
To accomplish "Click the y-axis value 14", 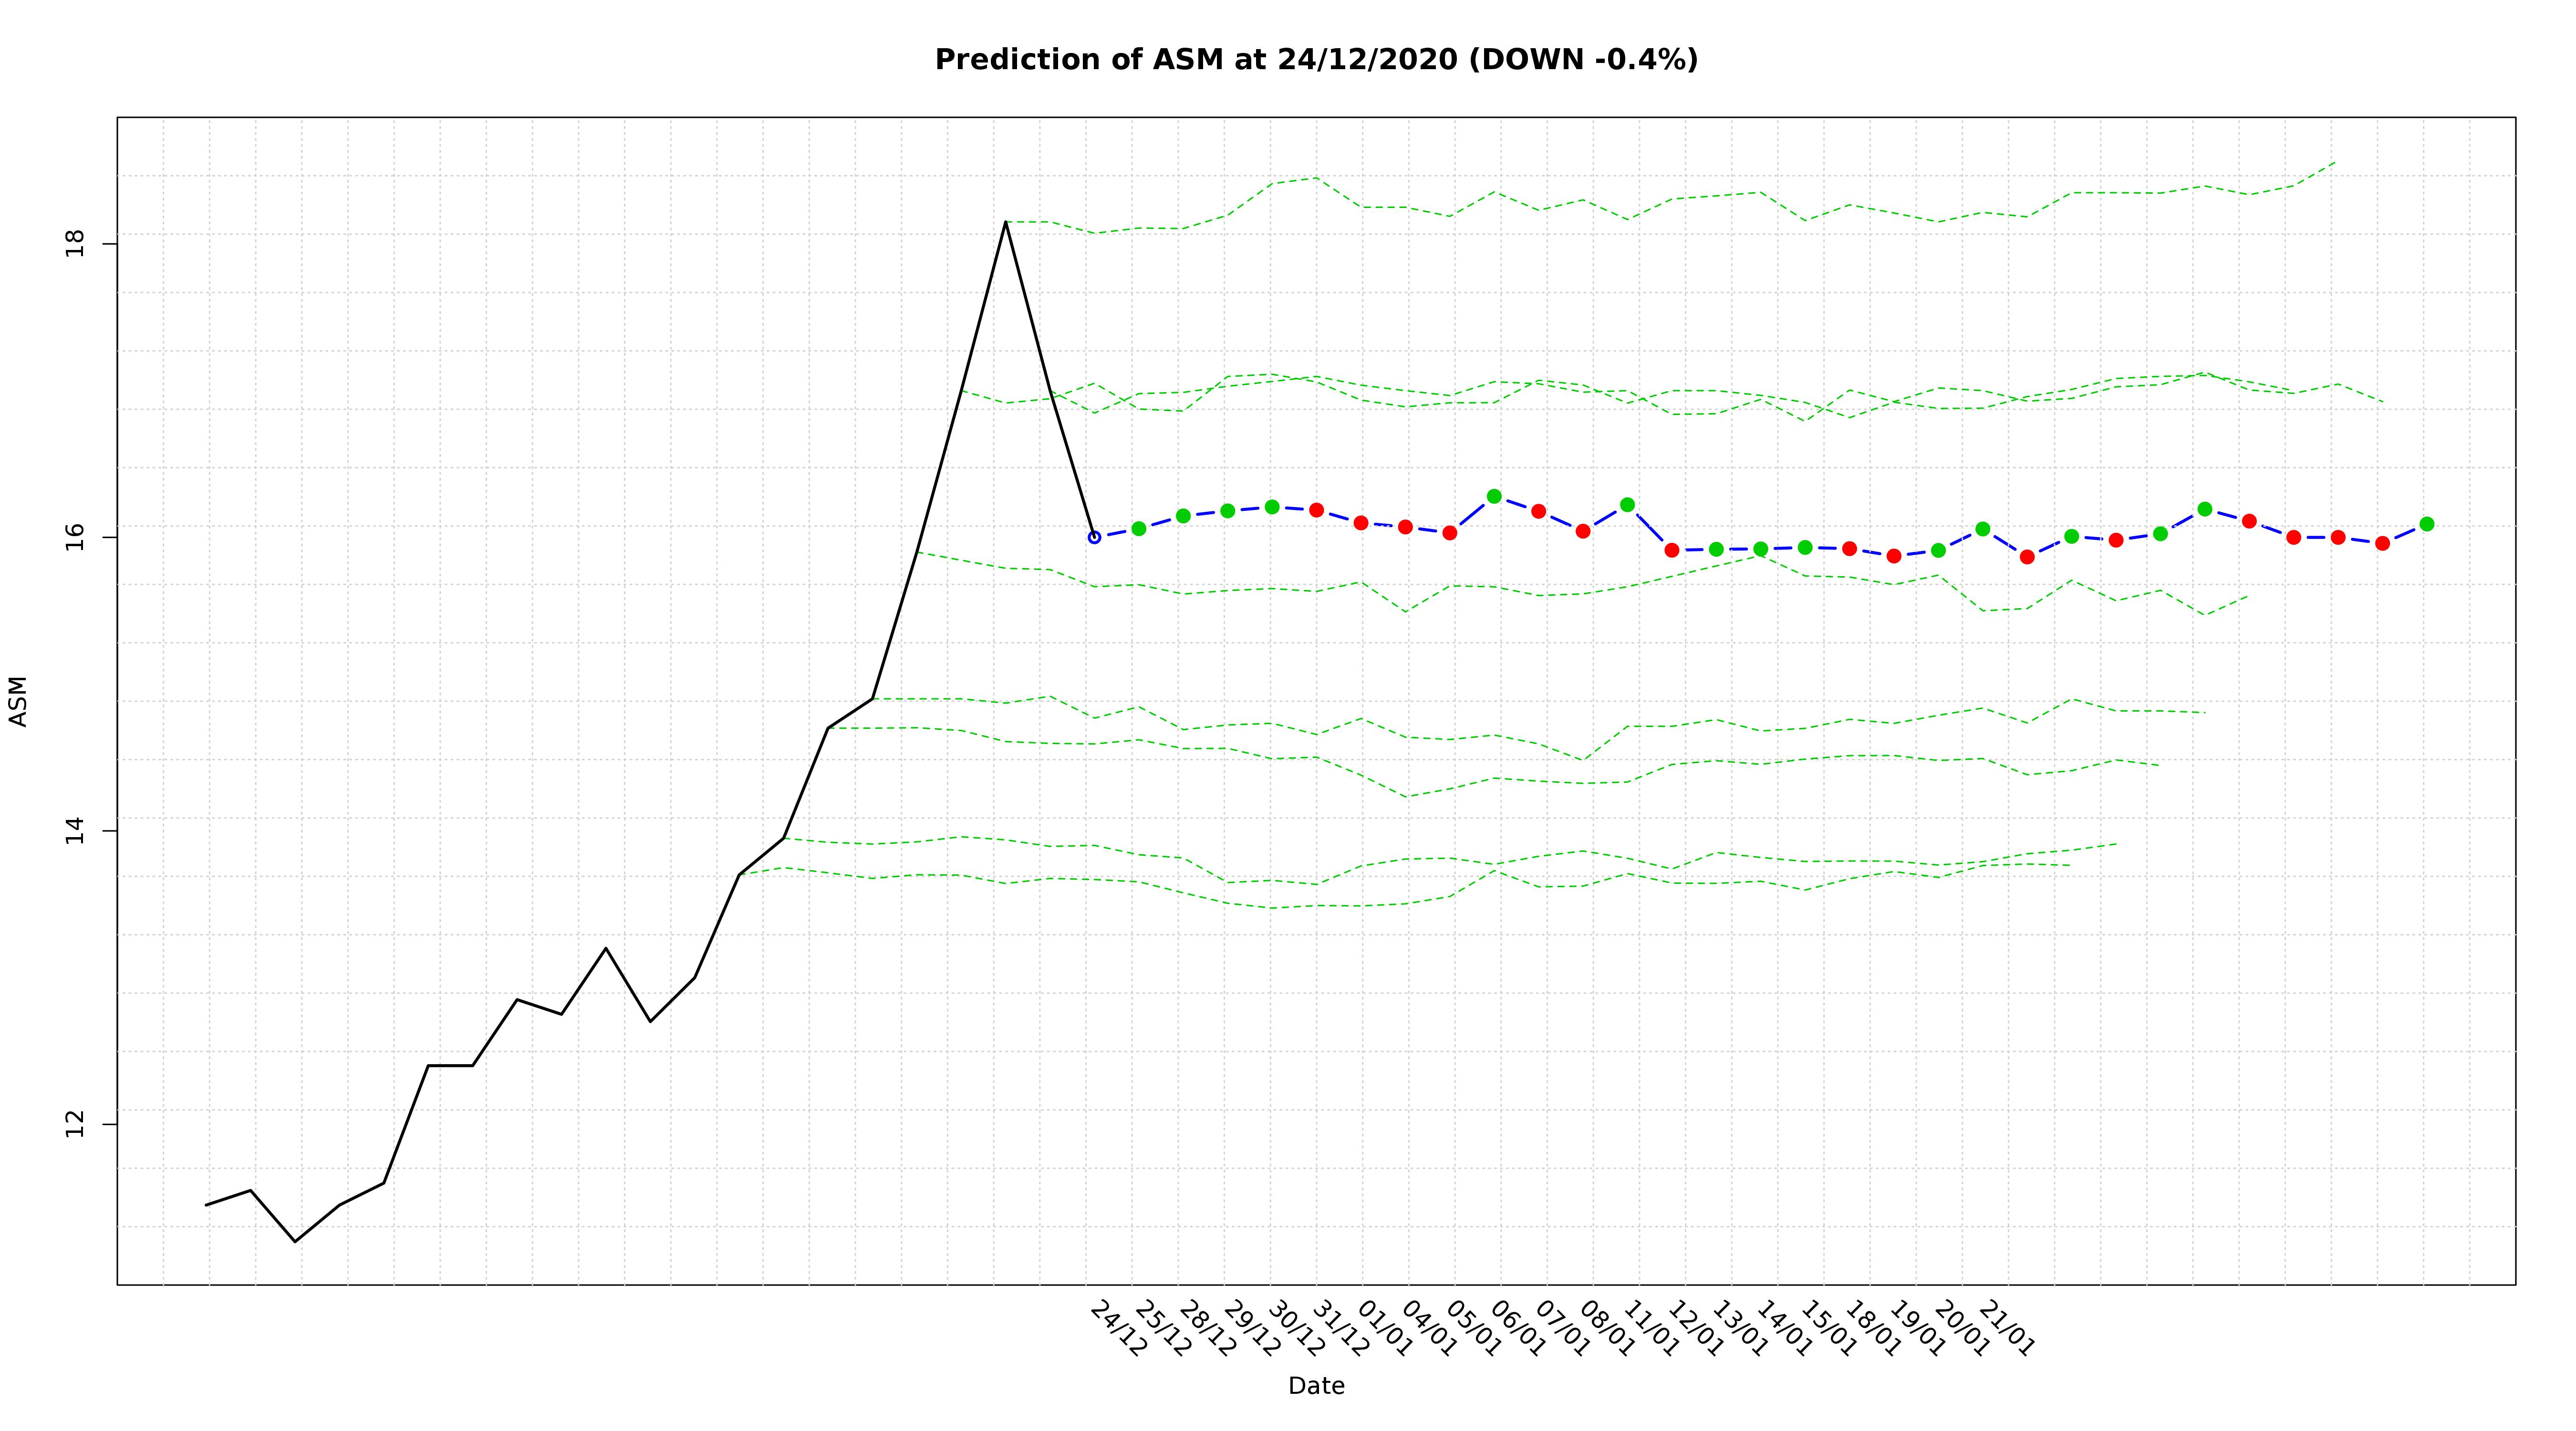I will [74, 830].
